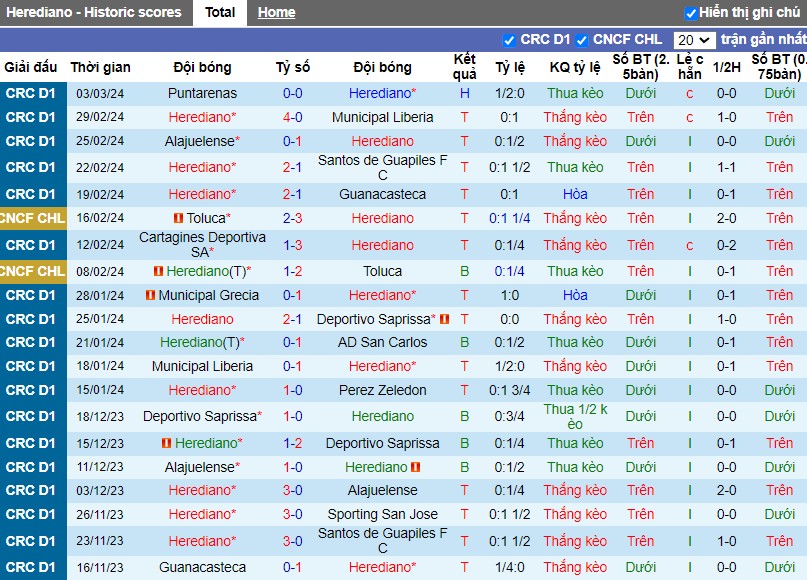Click Sporting San Jose team name
Screen dimensions: 807x580
[x=382, y=514]
